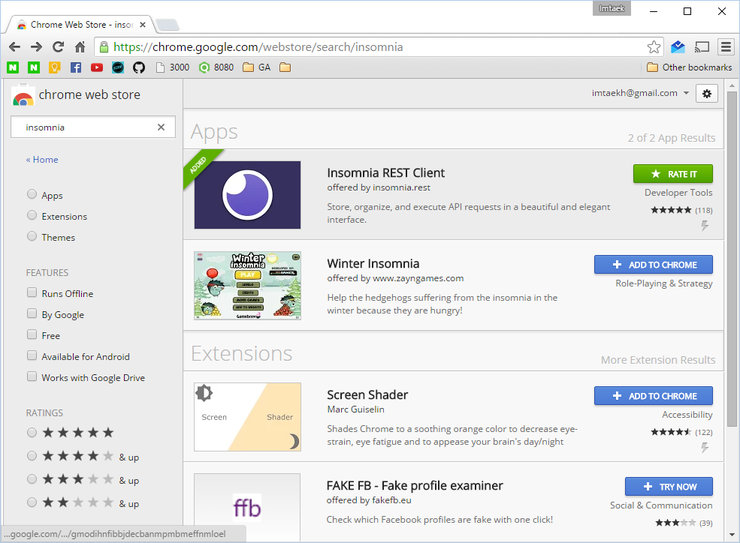Screen dimensions: 740x543
Task: Select the two stars & up rating
Action: click(32, 502)
